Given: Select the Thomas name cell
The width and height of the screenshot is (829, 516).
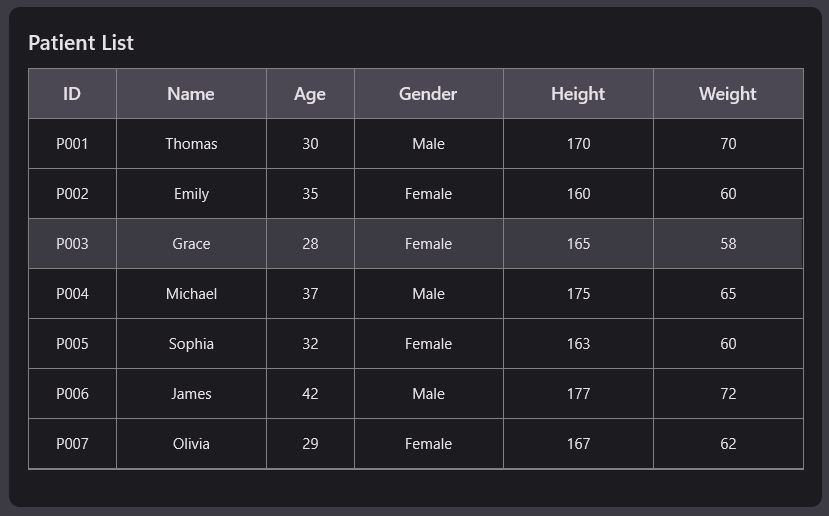Looking at the screenshot, I should 191,144.
